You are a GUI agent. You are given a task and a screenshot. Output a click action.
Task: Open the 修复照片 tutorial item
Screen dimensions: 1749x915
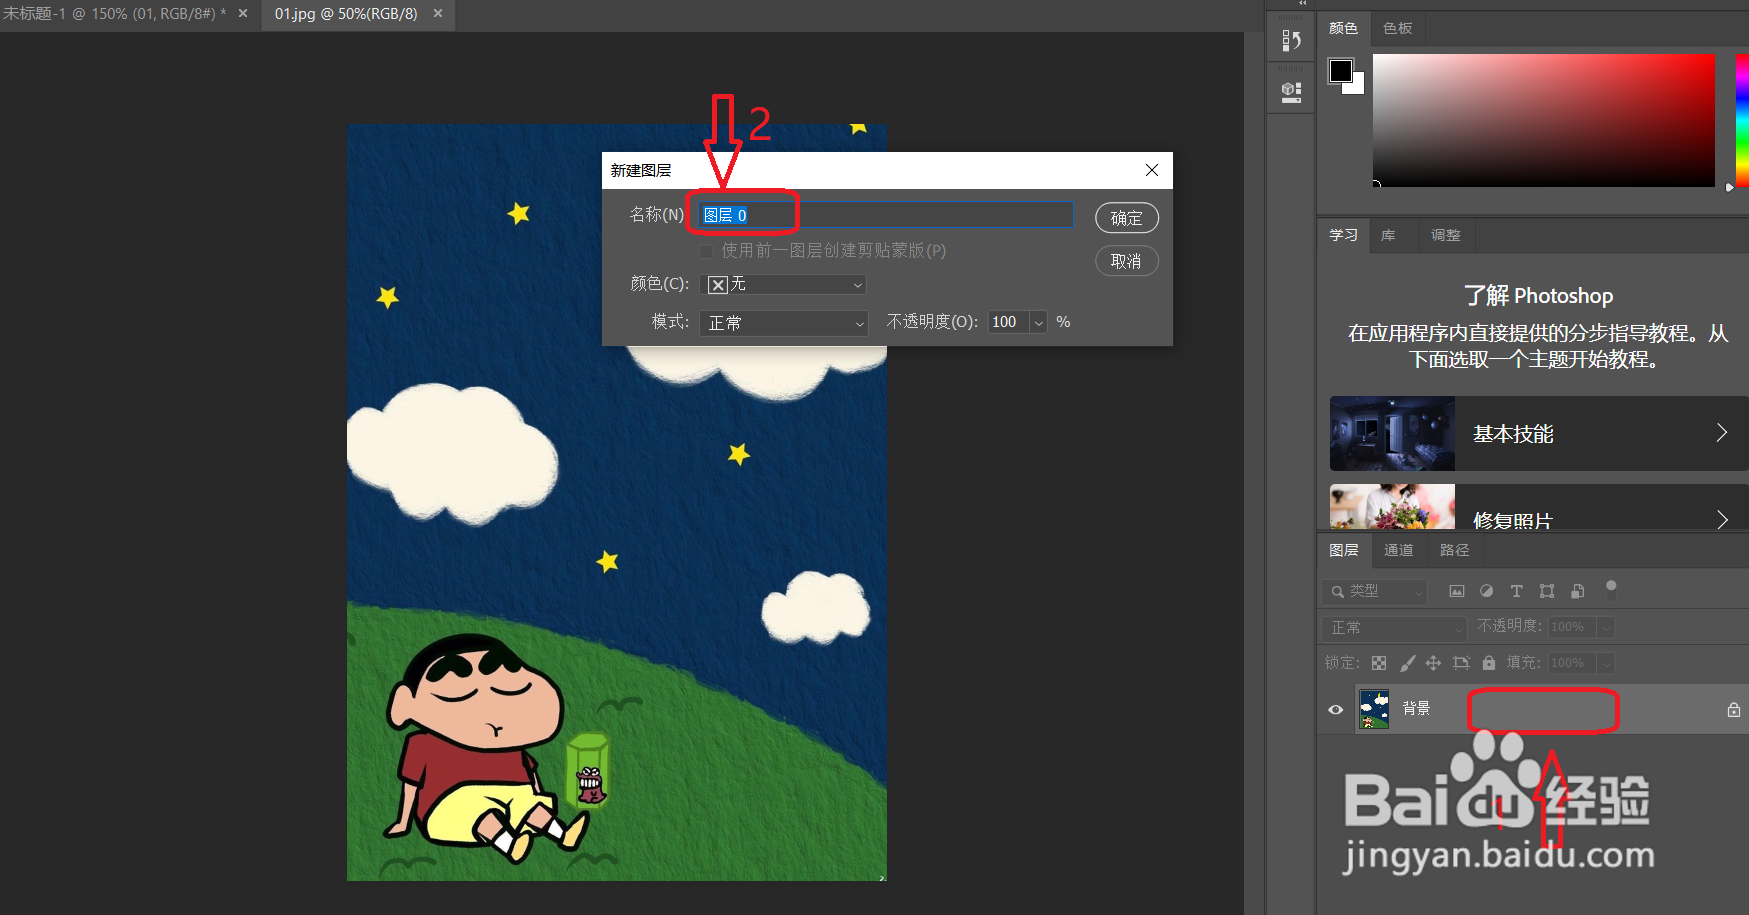point(1539,507)
